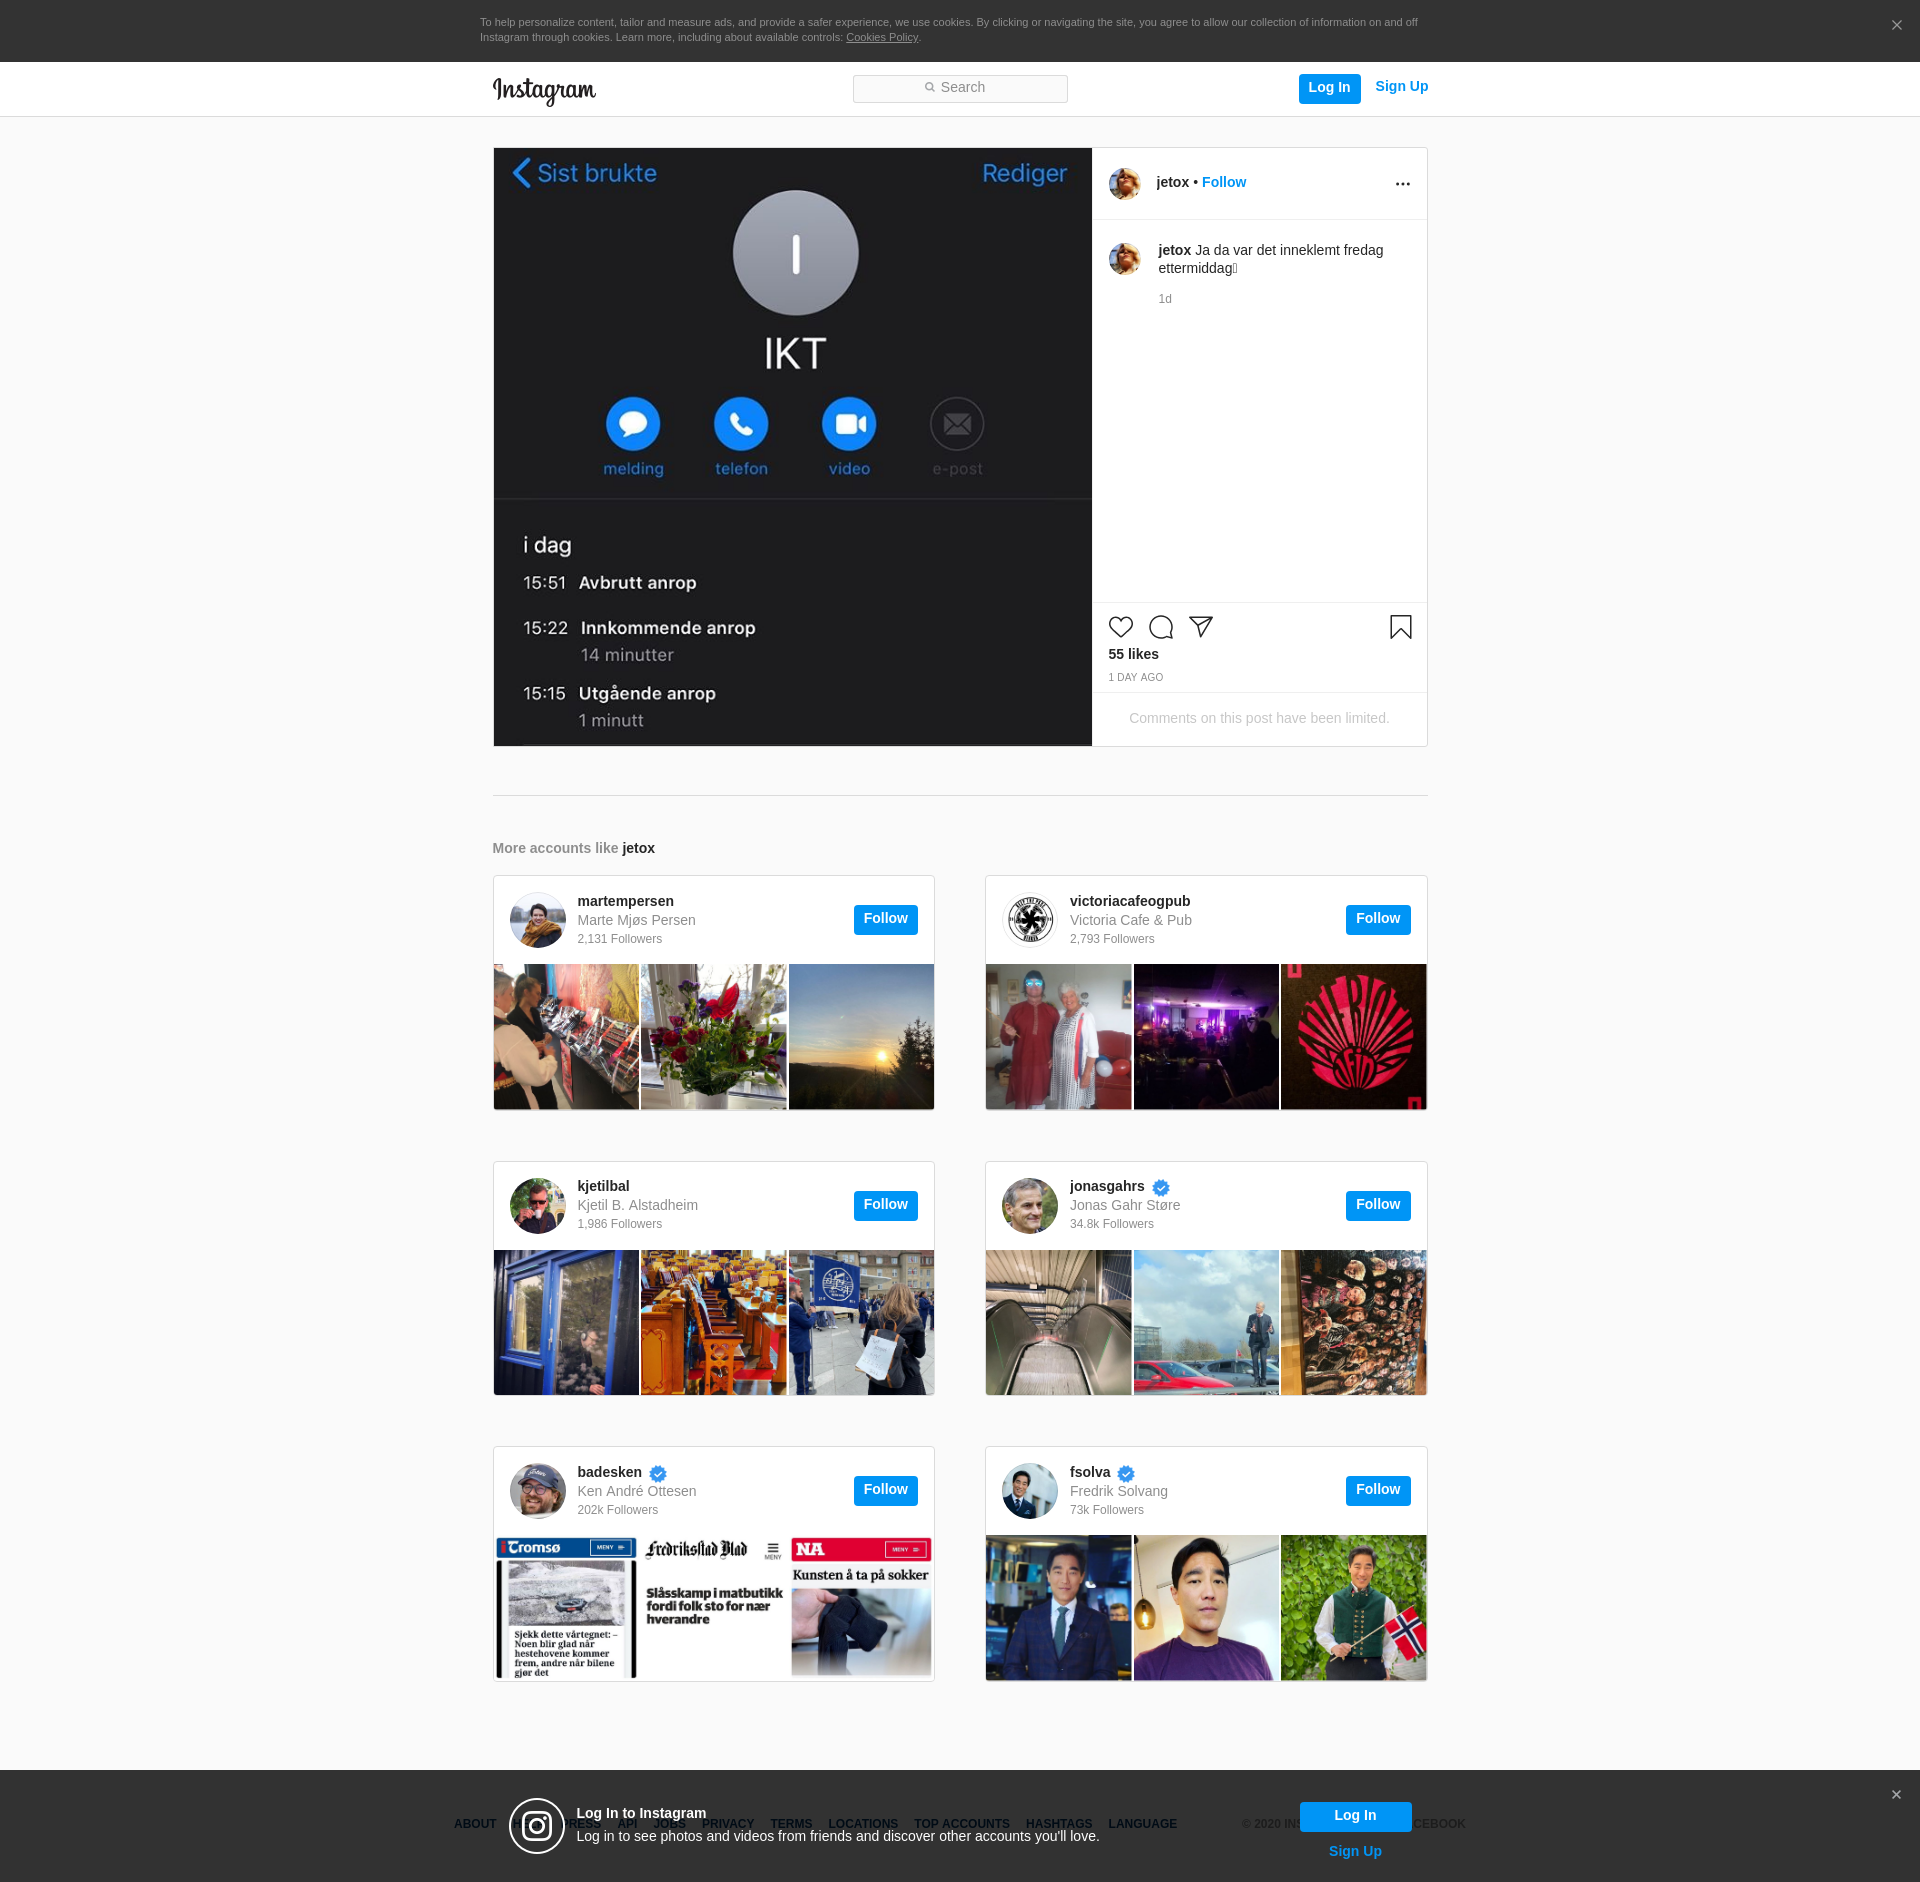The image size is (1920, 1882).
Task: Open the TOP ACCOUNTS footer link
Action: point(961,1824)
